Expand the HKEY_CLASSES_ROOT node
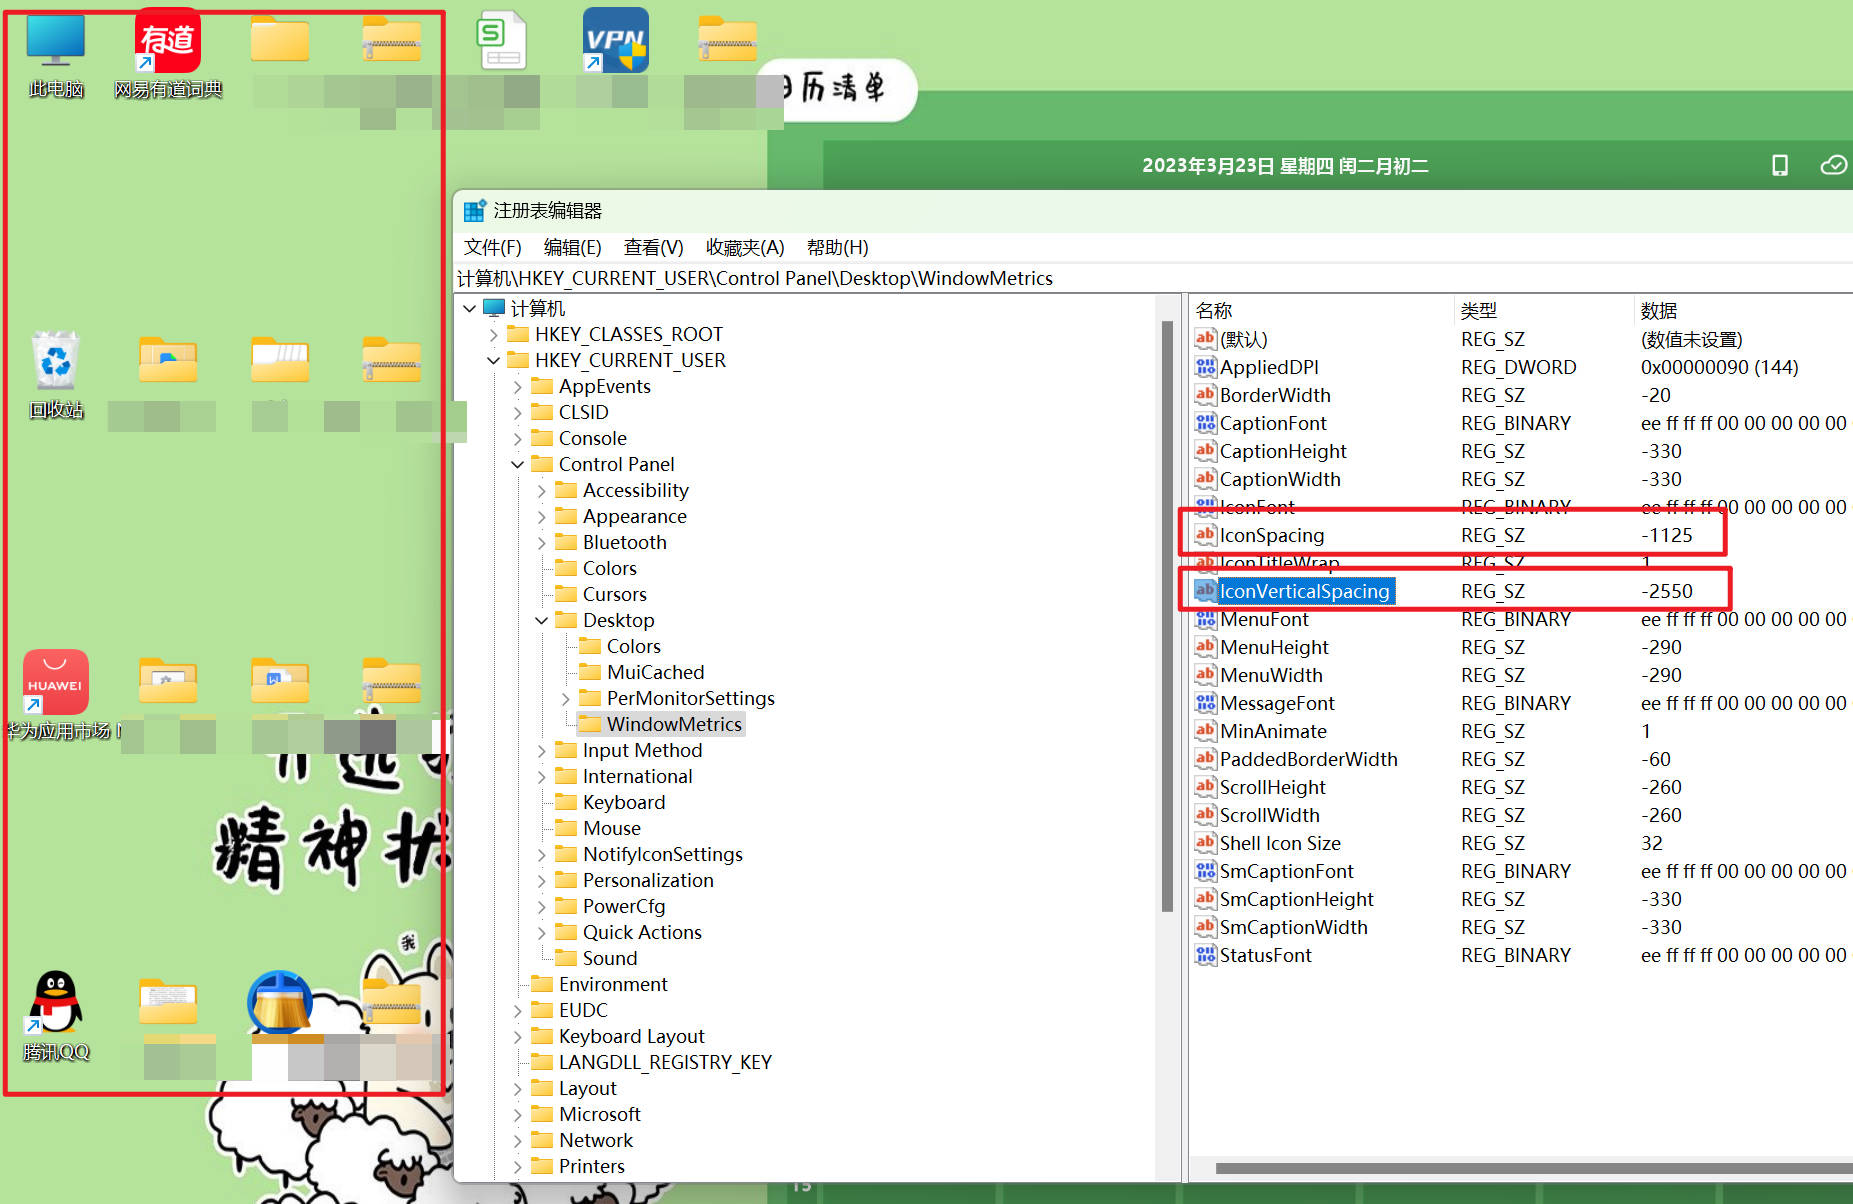Screen dimensions: 1853x1204 tap(494, 334)
